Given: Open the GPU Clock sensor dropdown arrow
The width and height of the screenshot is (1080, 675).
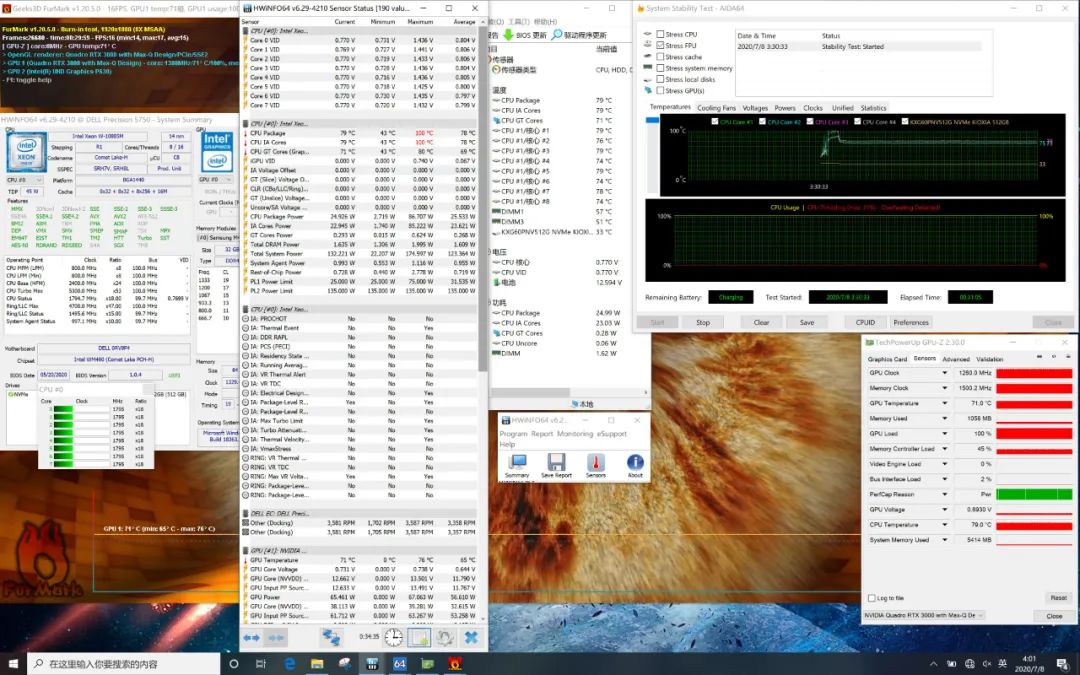Looking at the screenshot, I should pyautogui.click(x=944, y=373).
